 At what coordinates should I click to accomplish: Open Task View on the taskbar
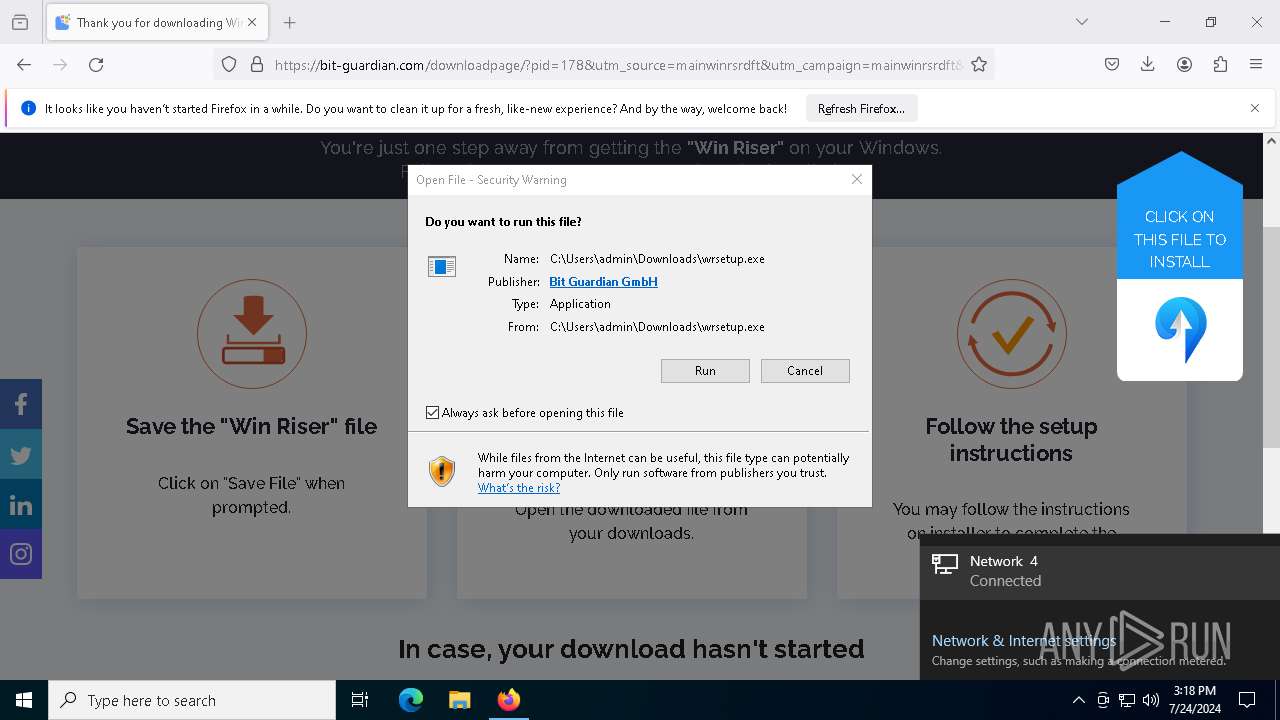pos(360,700)
